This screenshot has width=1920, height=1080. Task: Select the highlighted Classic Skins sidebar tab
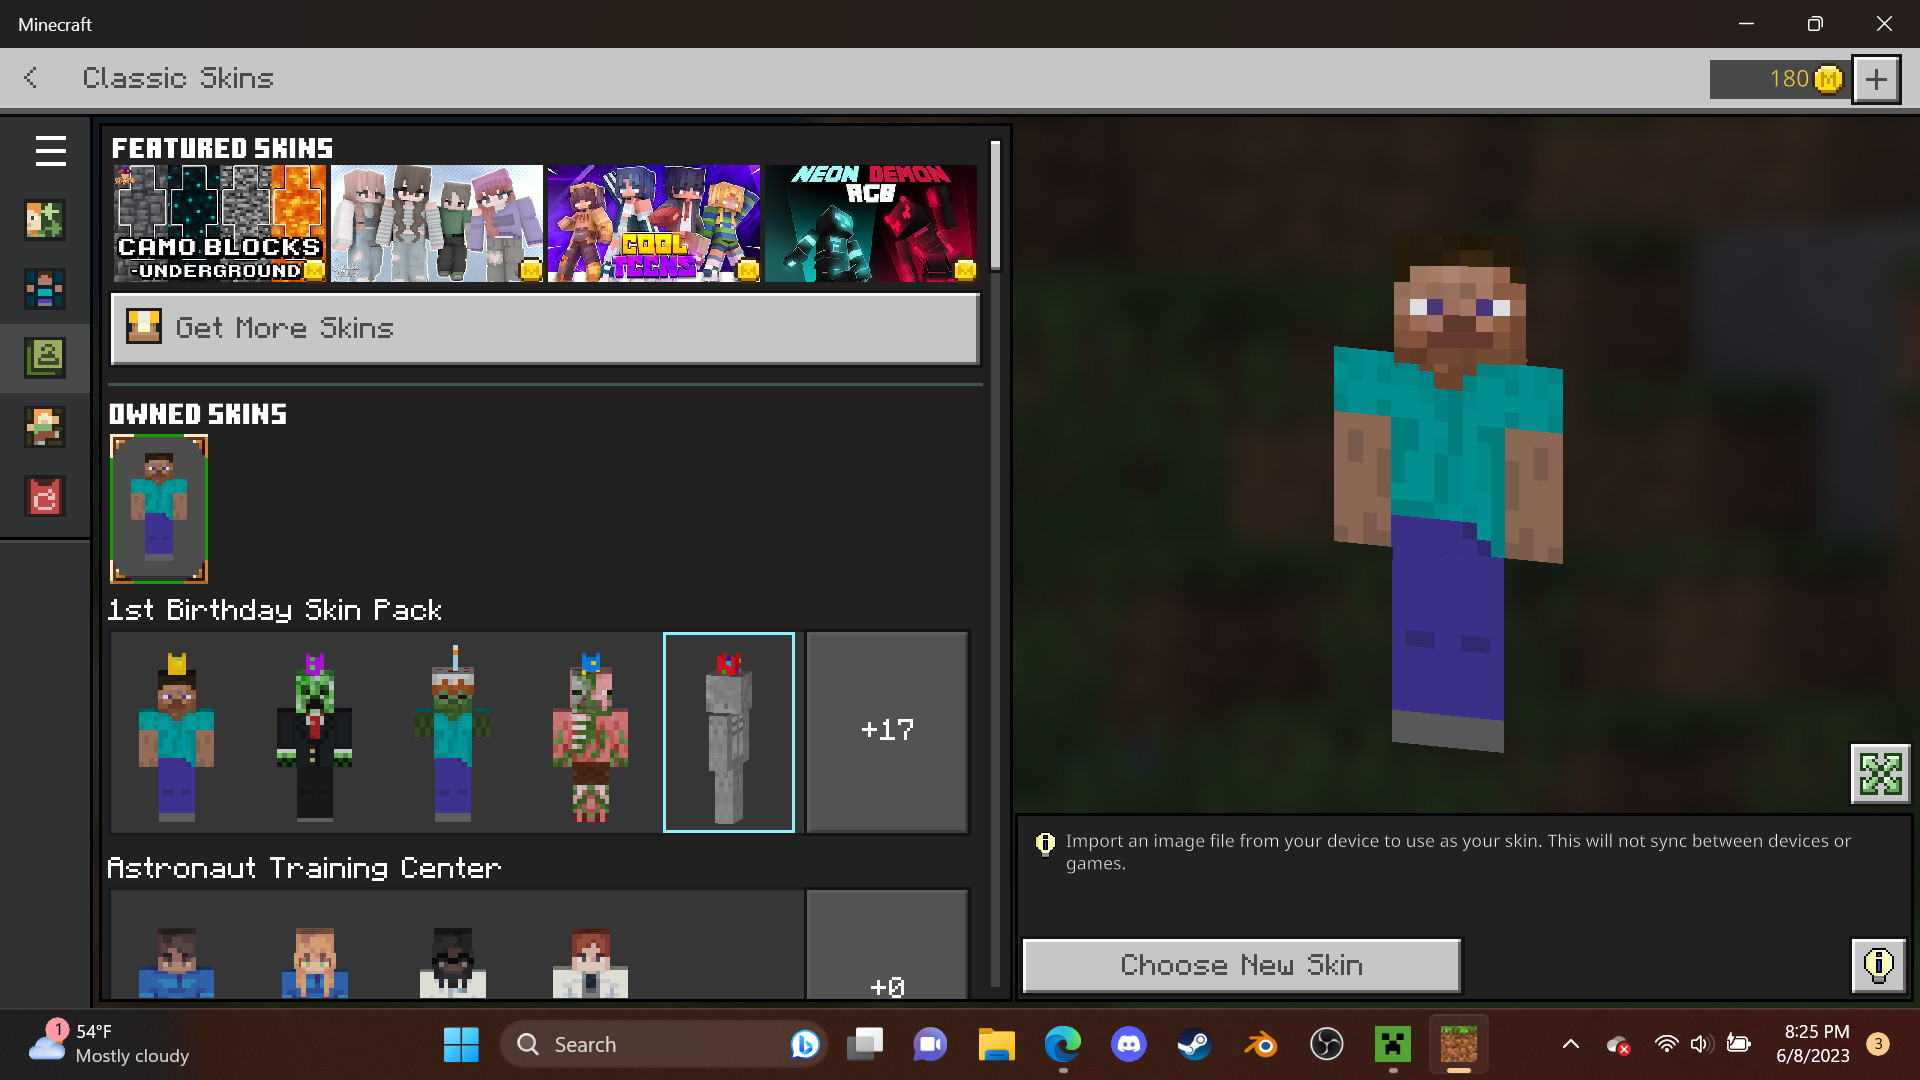[x=44, y=358]
